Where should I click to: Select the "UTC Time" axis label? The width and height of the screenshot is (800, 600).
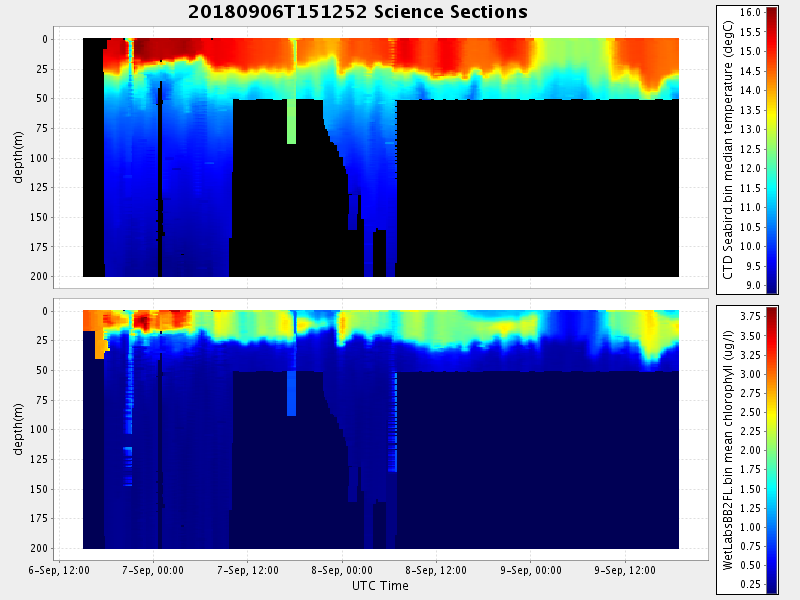tap(380, 585)
